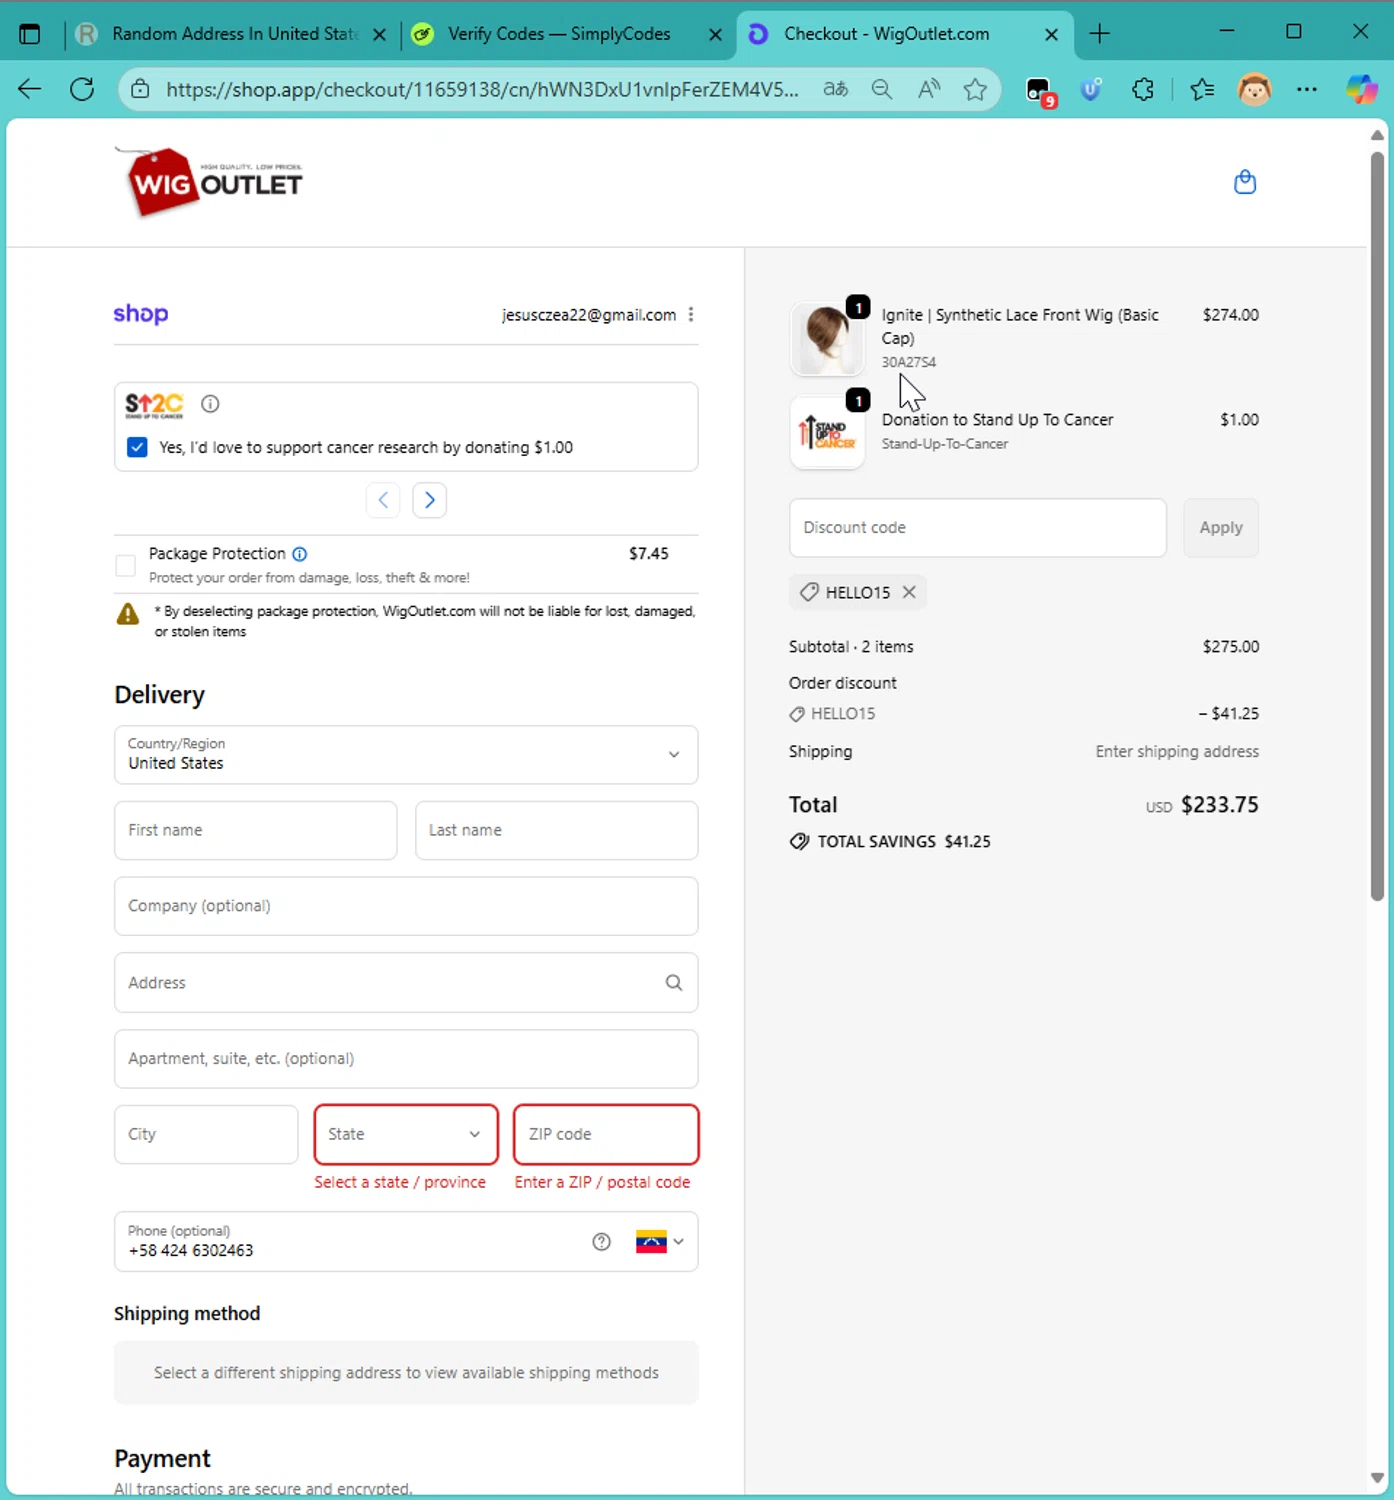Uncheck the cancer research donation checkbox
The height and width of the screenshot is (1500, 1394).
[137, 447]
